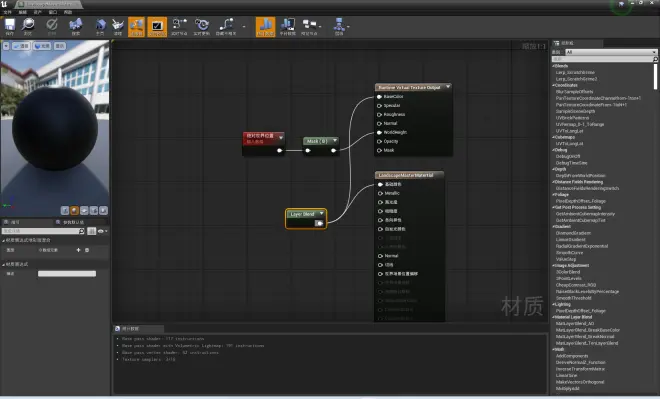The image size is (660, 399).
Task: Open the File menu
Action: click(8, 12)
